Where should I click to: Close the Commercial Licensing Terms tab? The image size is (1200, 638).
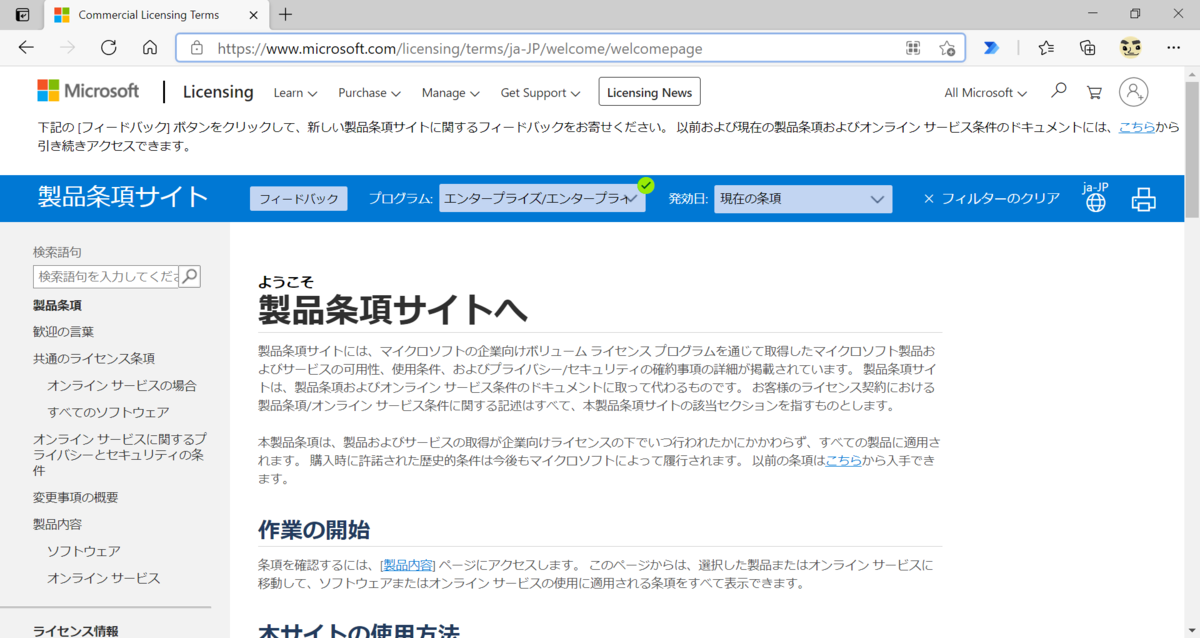tap(251, 15)
